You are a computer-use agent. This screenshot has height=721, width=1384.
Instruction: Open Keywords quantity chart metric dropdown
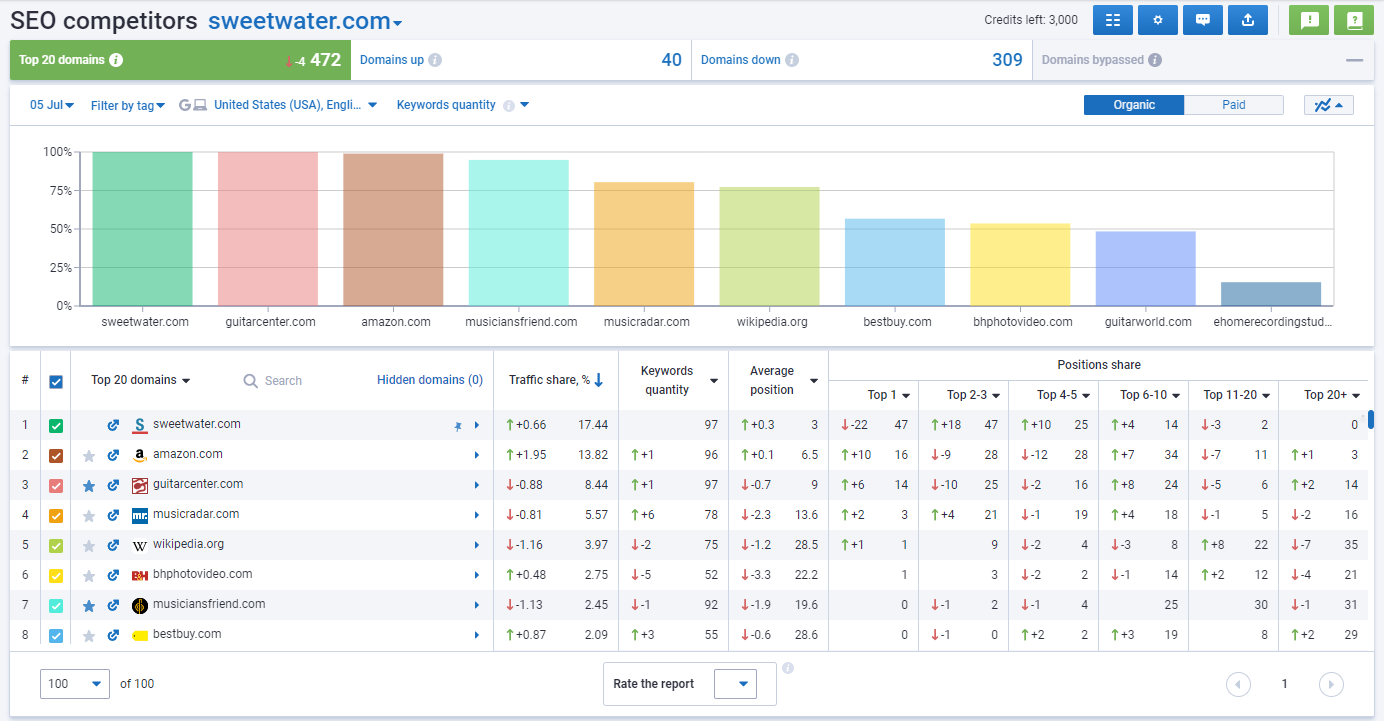(463, 105)
